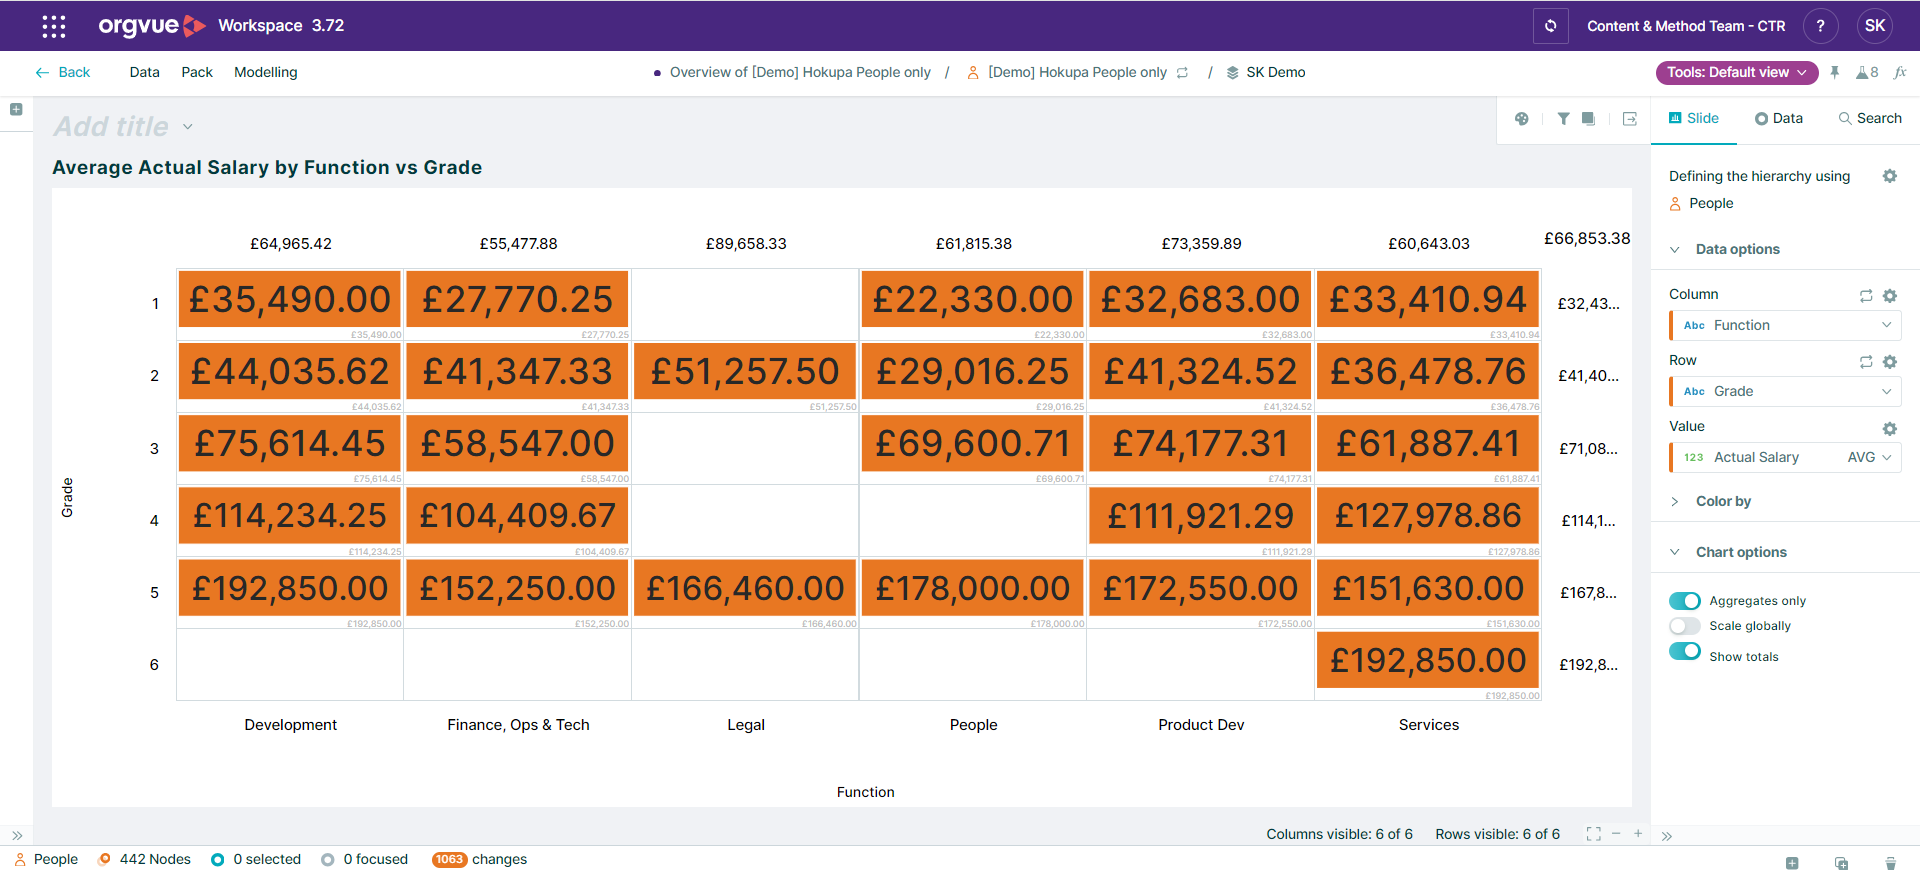Open the Add title dropdown chevron
Viewport: 1920px width, 878px height.
pyautogui.click(x=188, y=127)
